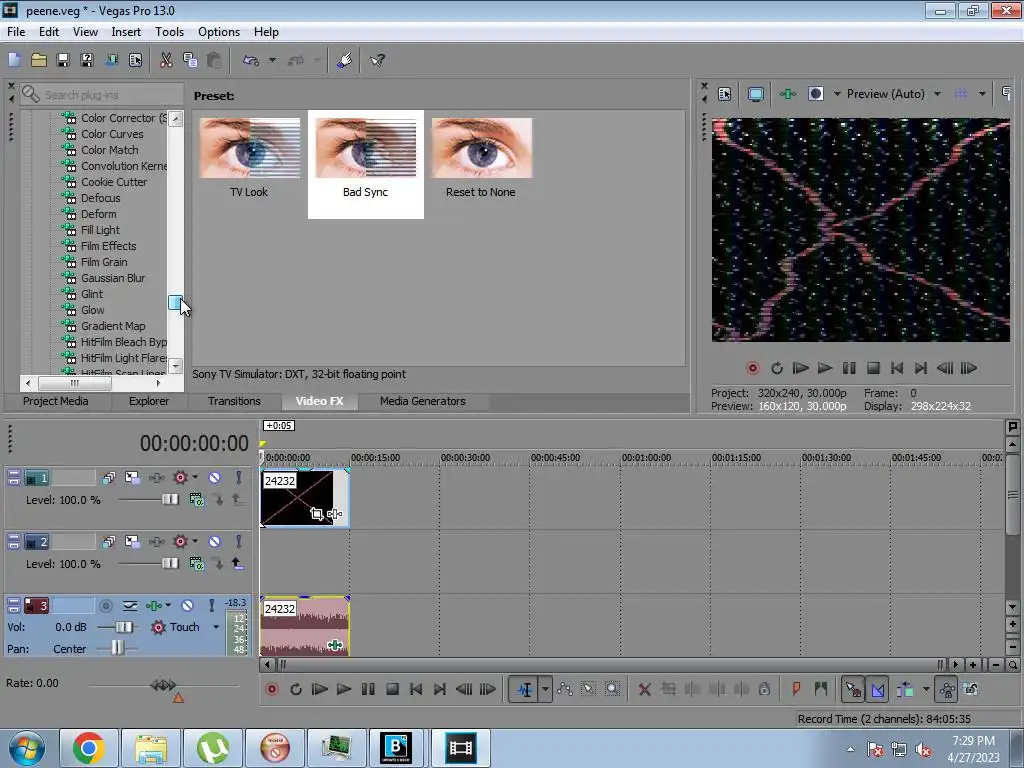Viewport: 1024px width, 768px height.
Task: Arm audio track 3 for record
Action: tap(106, 606)
